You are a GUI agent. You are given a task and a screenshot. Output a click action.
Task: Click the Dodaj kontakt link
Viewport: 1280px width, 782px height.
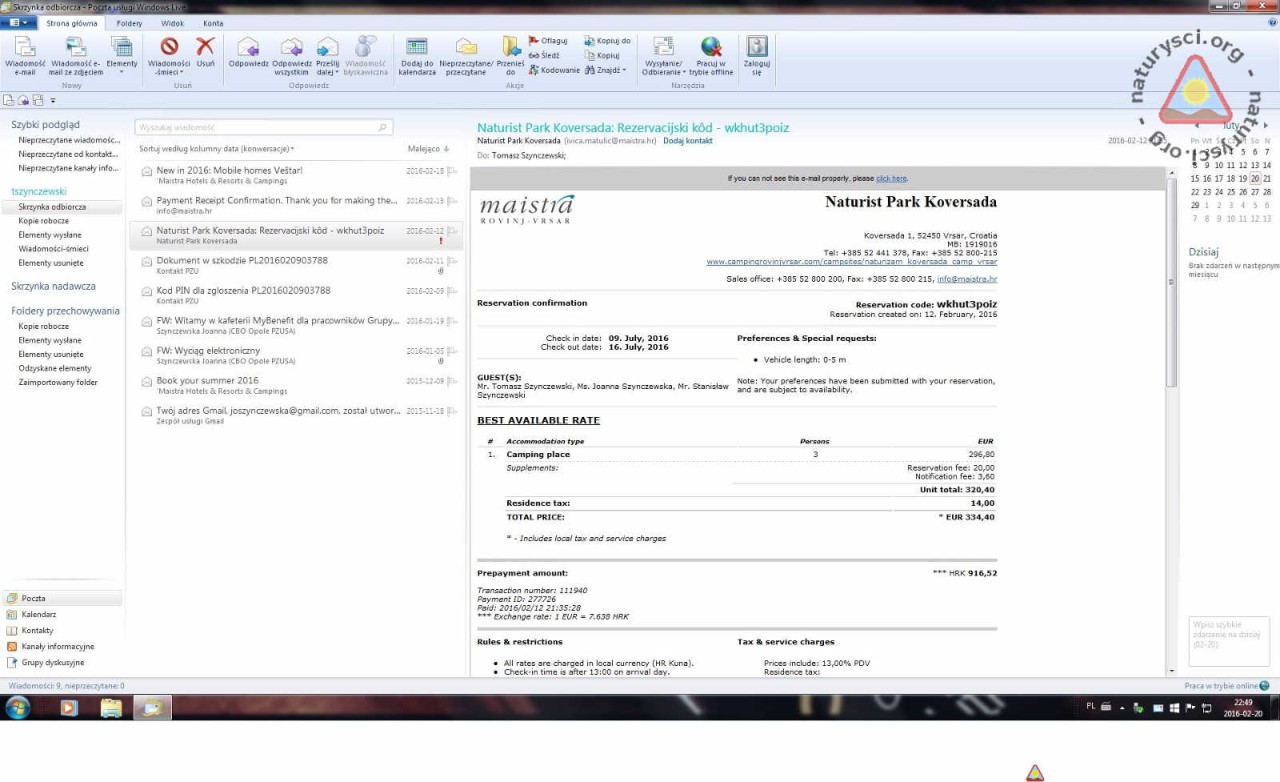click(x=687, y=141)
